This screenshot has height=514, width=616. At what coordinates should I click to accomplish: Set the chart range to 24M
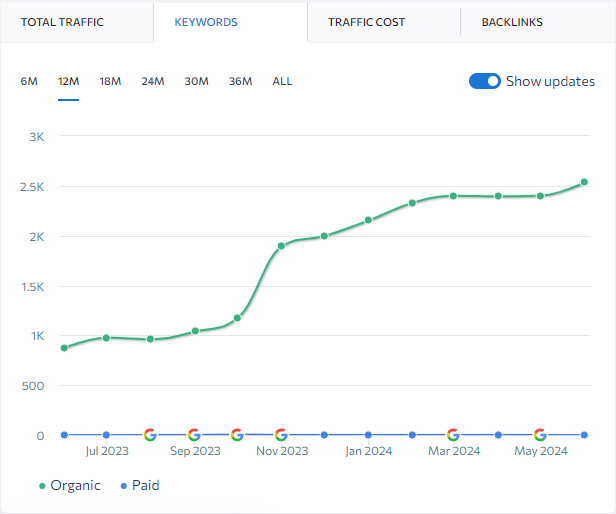click(152, 82)
